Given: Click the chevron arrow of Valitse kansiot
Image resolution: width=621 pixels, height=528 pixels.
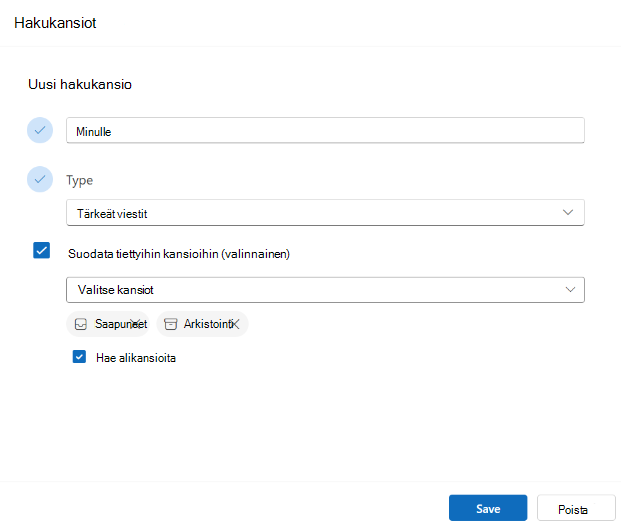Looking at the screenshot, I should 570,290.
